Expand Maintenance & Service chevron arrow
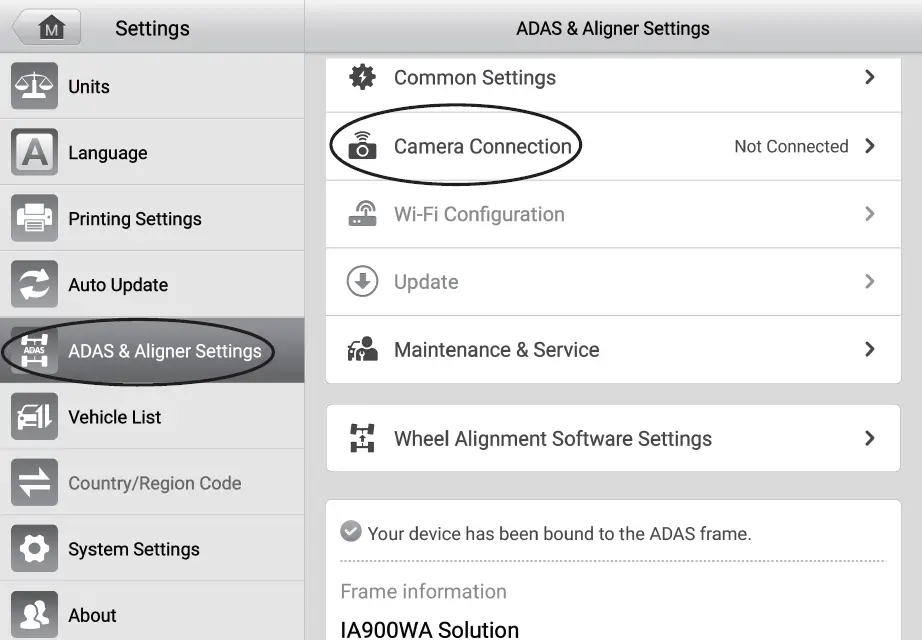Viewport: 922px width, 640px height. coord(869,349)
